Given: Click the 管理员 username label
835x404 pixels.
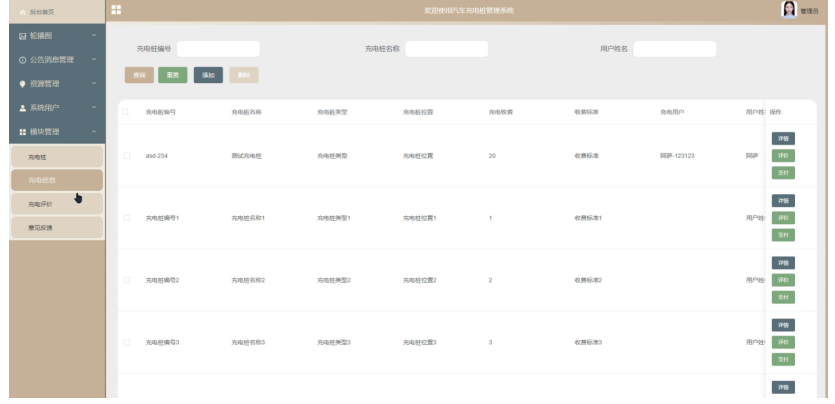Looking at the screenshot, I should [x=809, y=11].
